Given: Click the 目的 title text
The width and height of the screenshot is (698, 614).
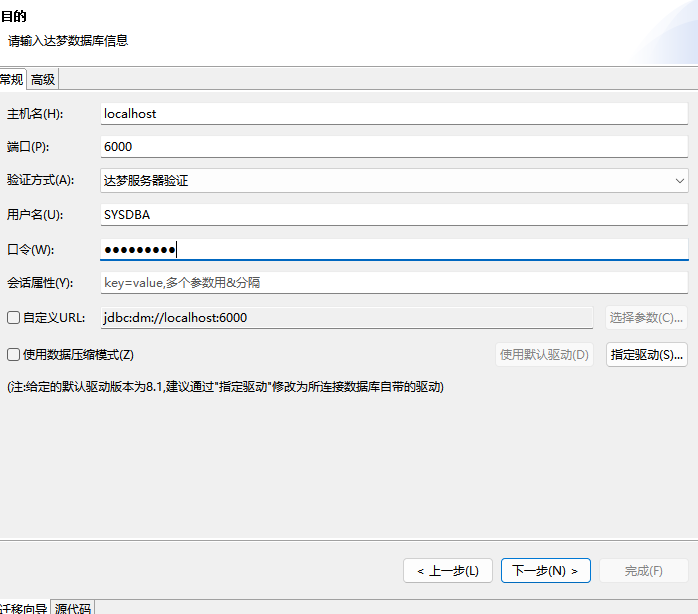Looking at the screenshot, I should coord(14,16).
